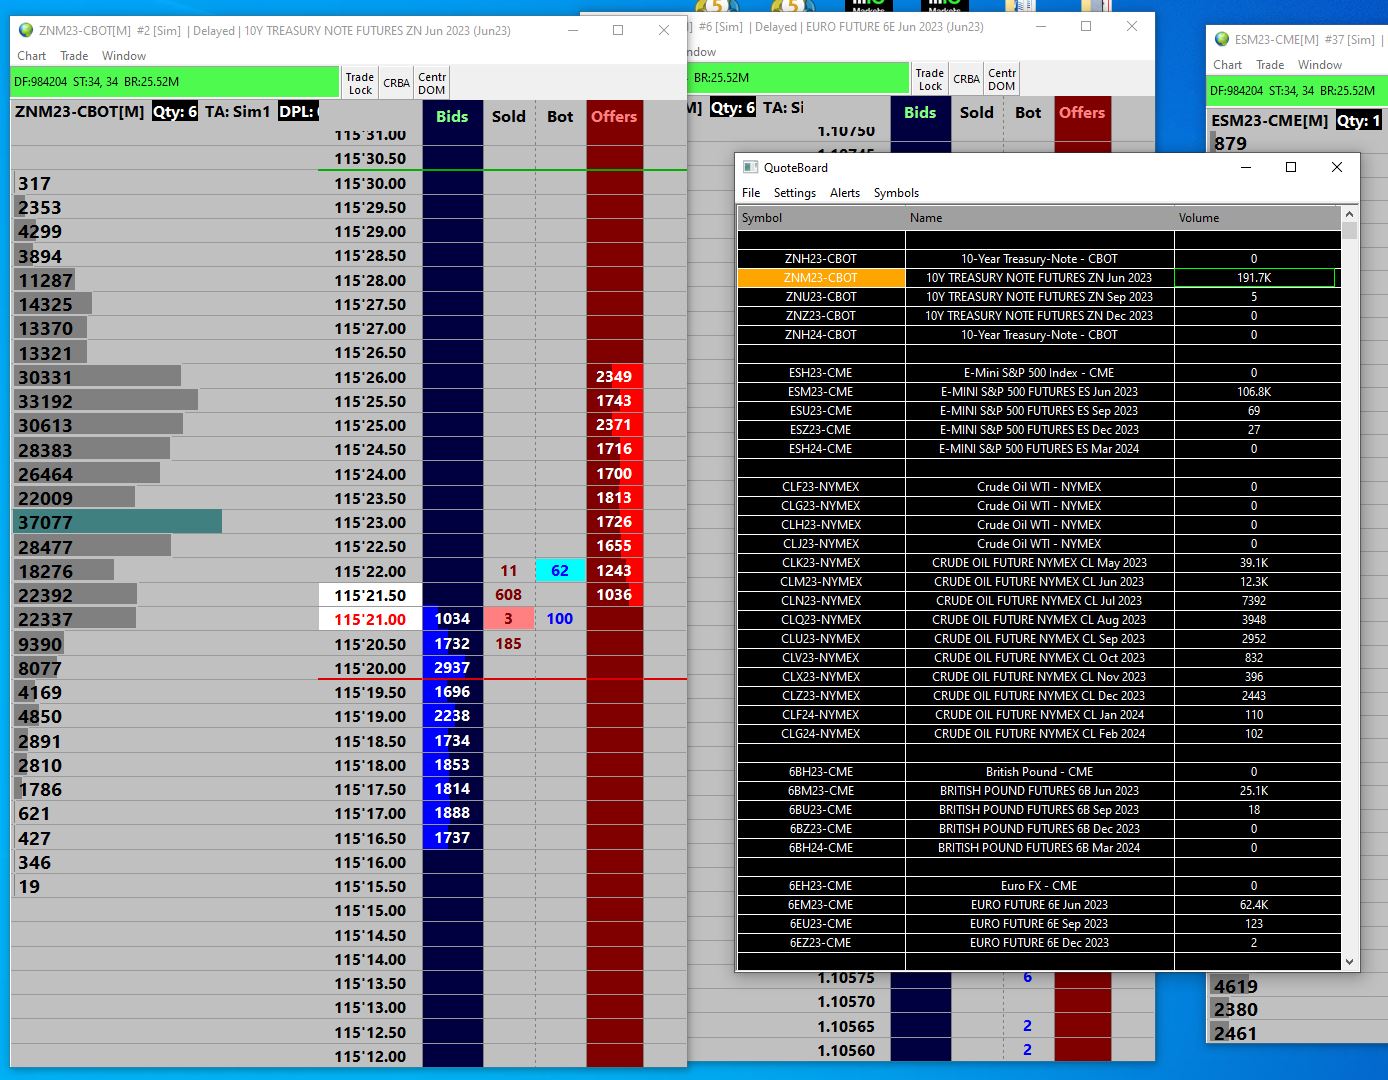Click the green status bar in the ZNM23 window
This screenshot has width=1388, height=1080.
[x=175, y=82]
